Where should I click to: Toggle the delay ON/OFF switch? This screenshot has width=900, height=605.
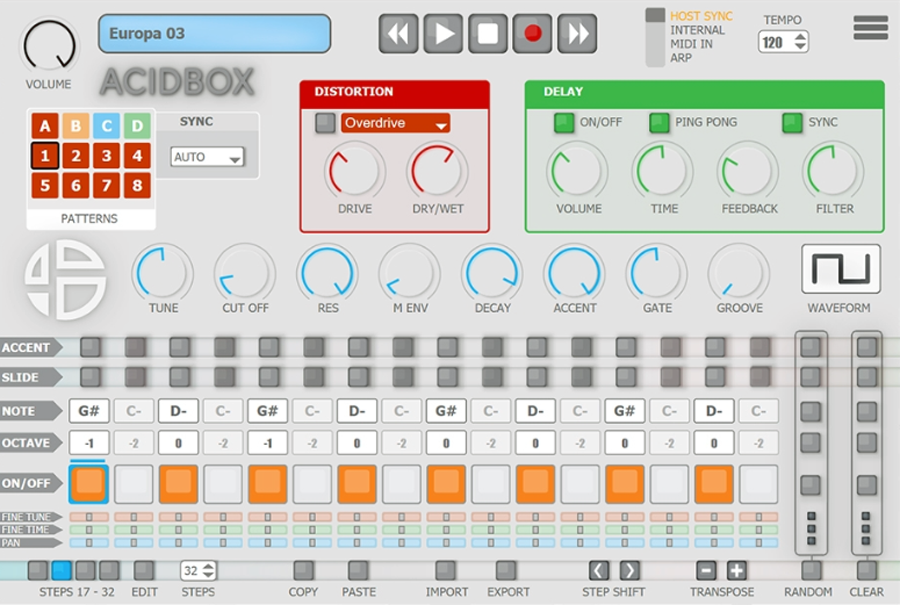click(x=564, y=122)
